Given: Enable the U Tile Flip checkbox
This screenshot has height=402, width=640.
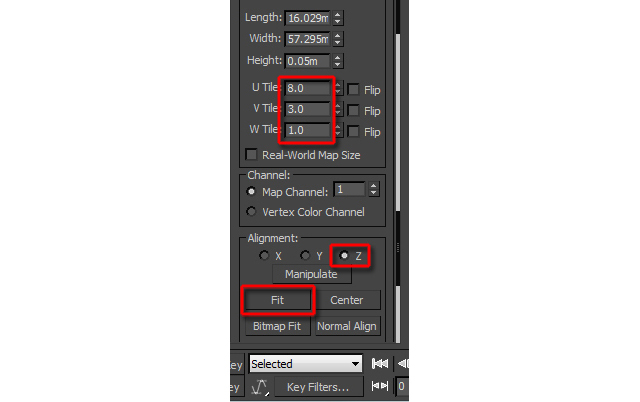Looking at the screenshot, I should pyautogui.click(x=353, y=89).
